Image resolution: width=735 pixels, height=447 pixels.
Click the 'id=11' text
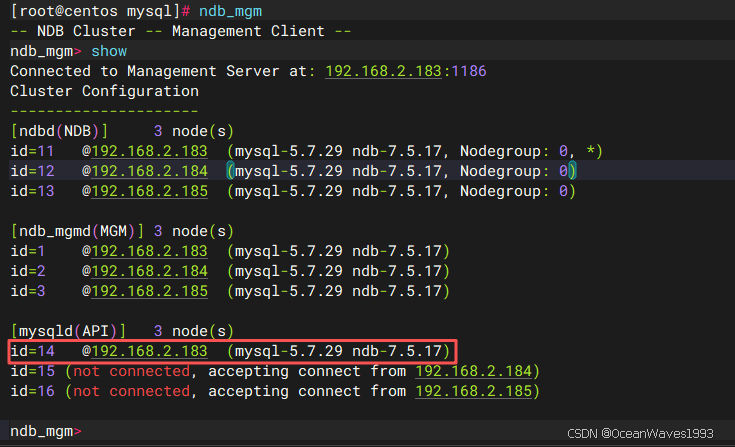point(32,151)
